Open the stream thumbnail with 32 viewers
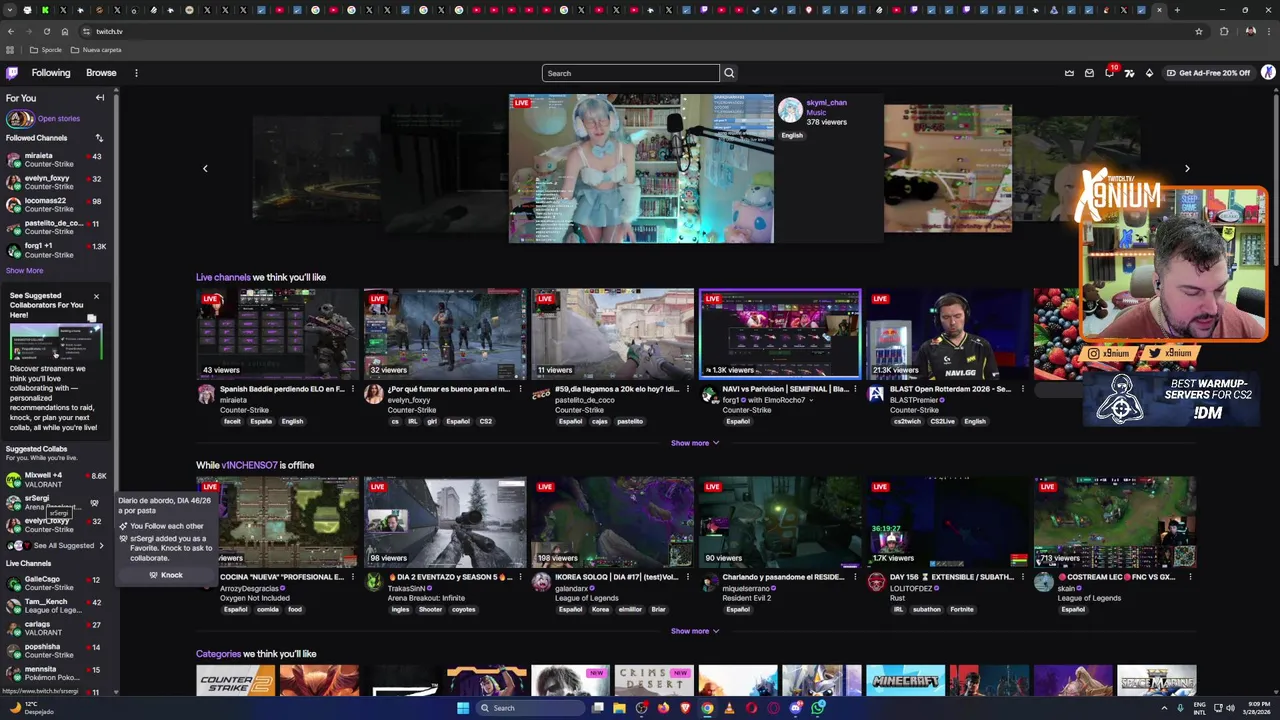The image size is (1280, 720). [x=445, y=334]
